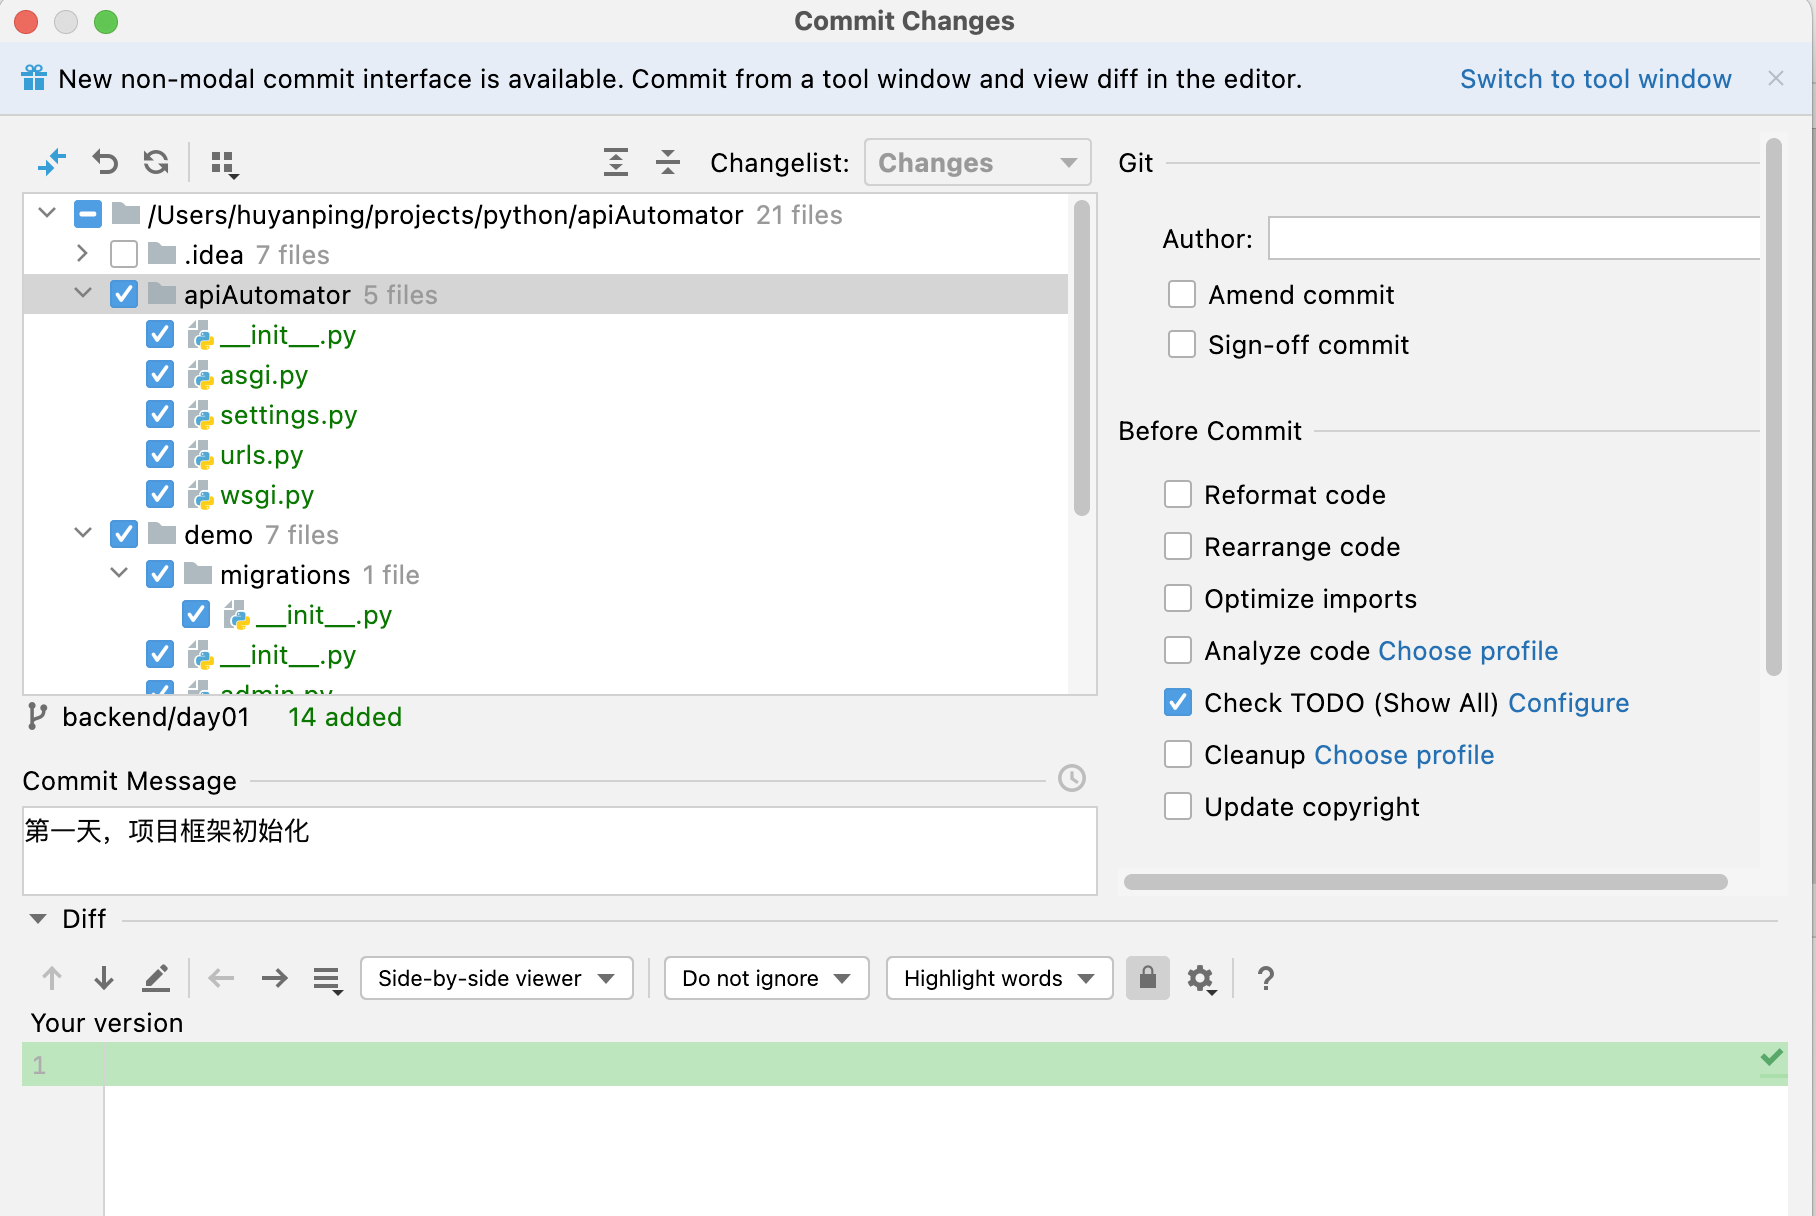This screenshot has width=1816, height=1216.
Task: Click the file tree vertical scrollbar
Action: coord(1081,358)
